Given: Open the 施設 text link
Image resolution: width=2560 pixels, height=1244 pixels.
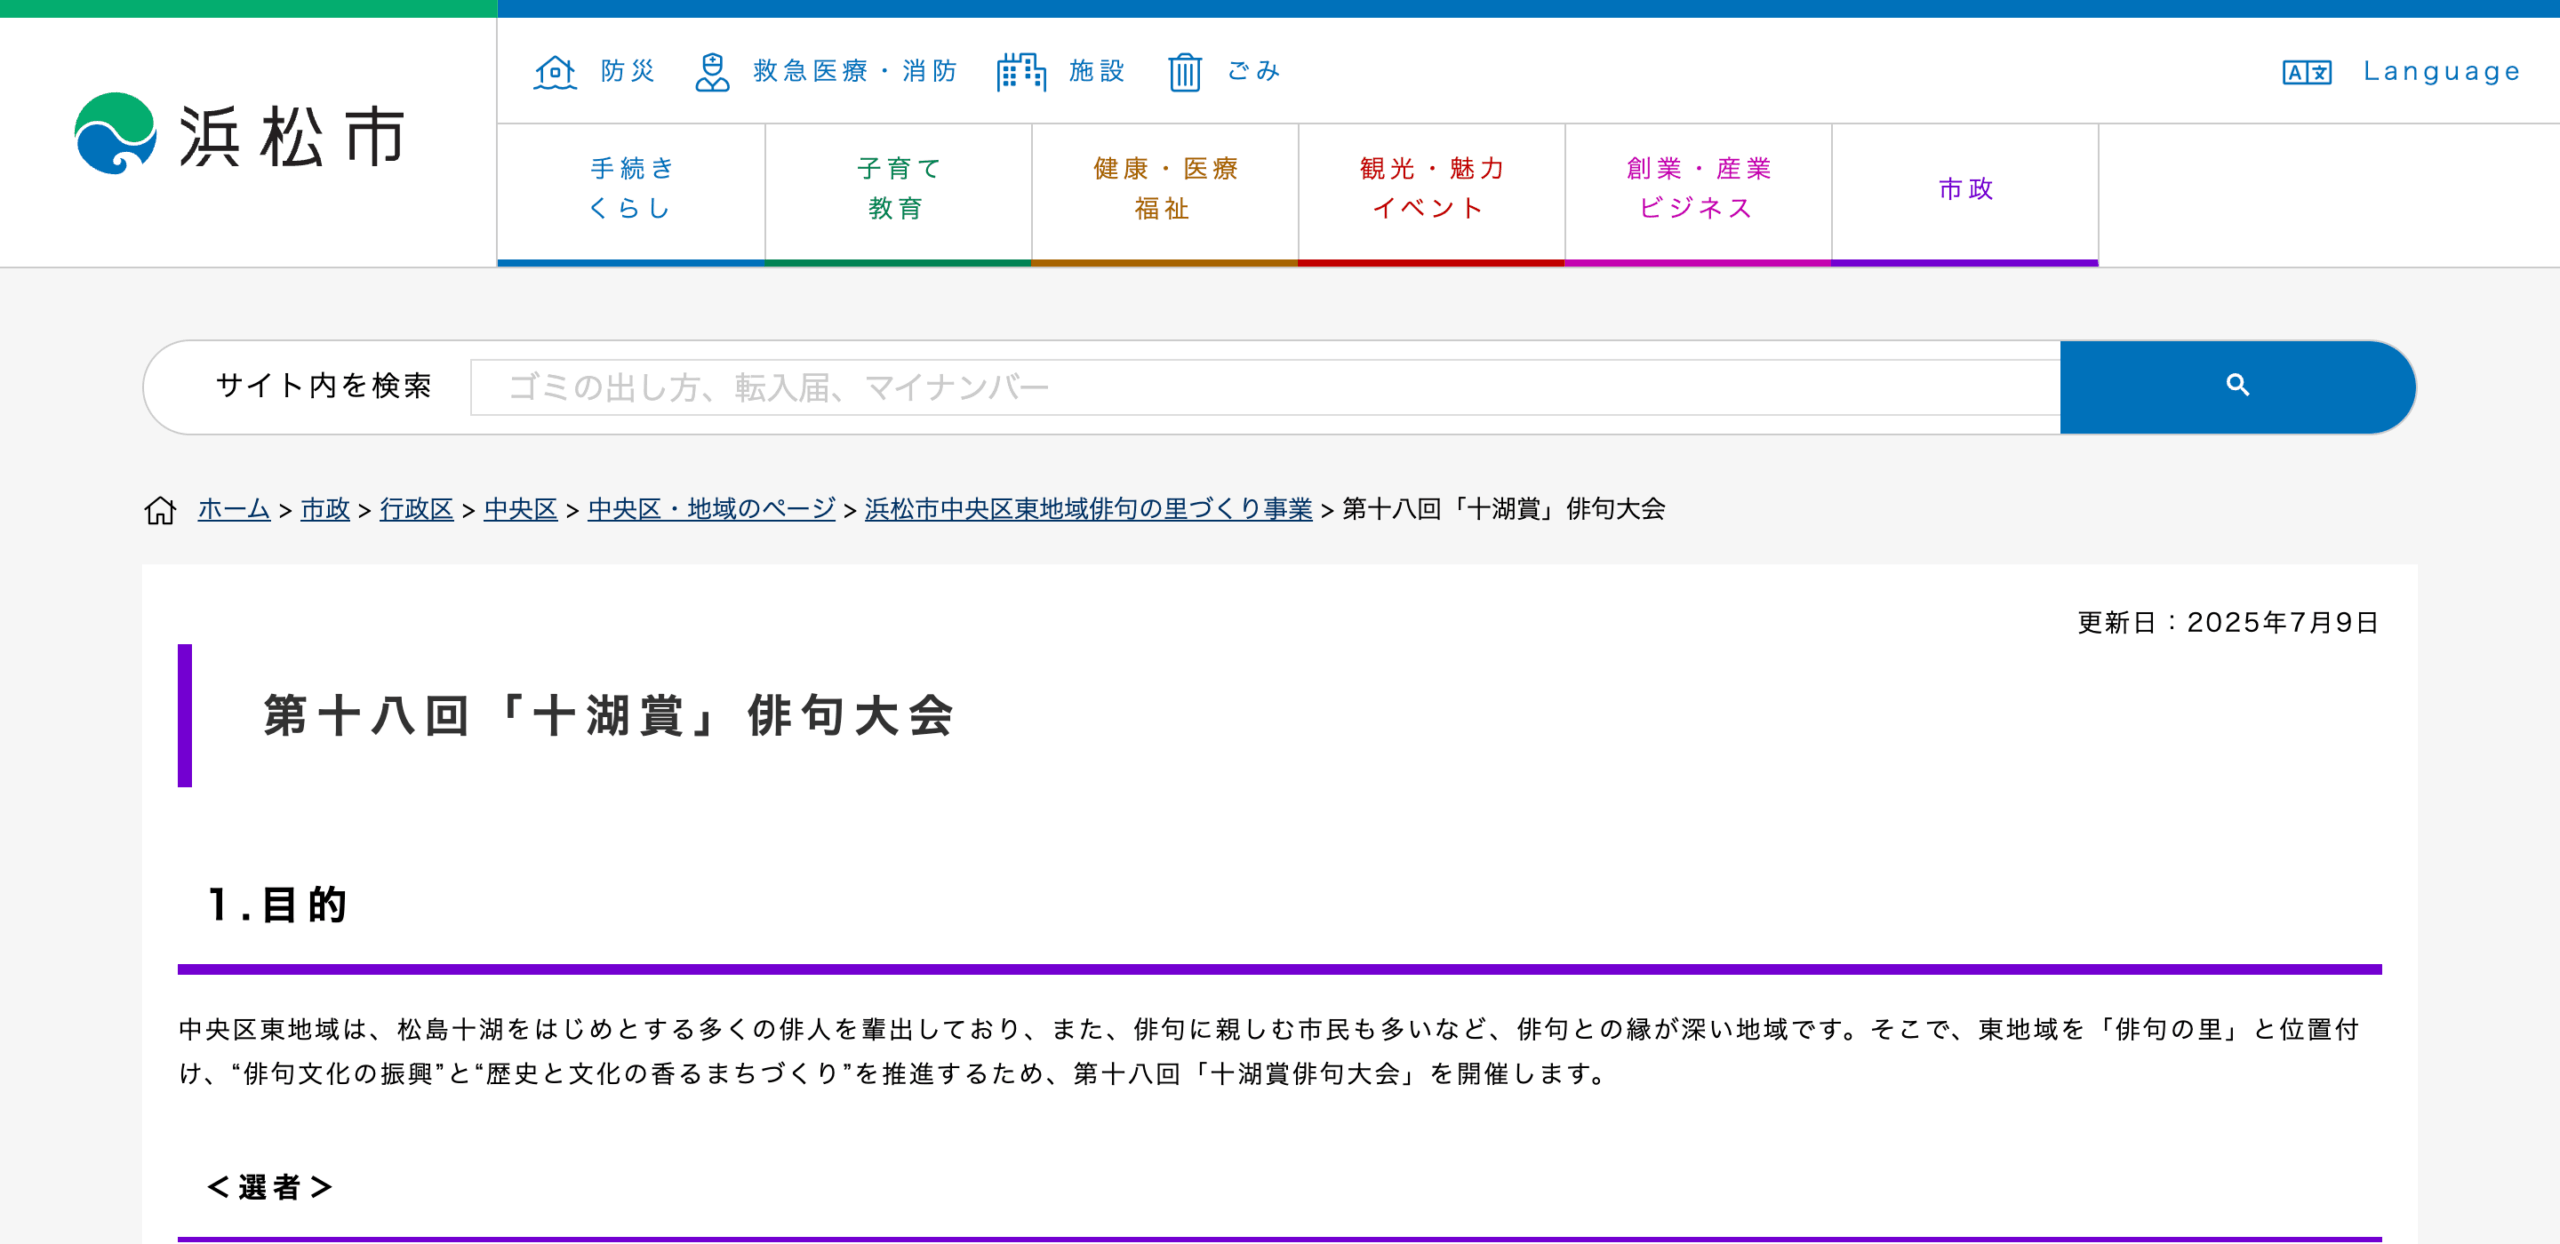Looking at the screenshot, I should (x=1097, y=71).
